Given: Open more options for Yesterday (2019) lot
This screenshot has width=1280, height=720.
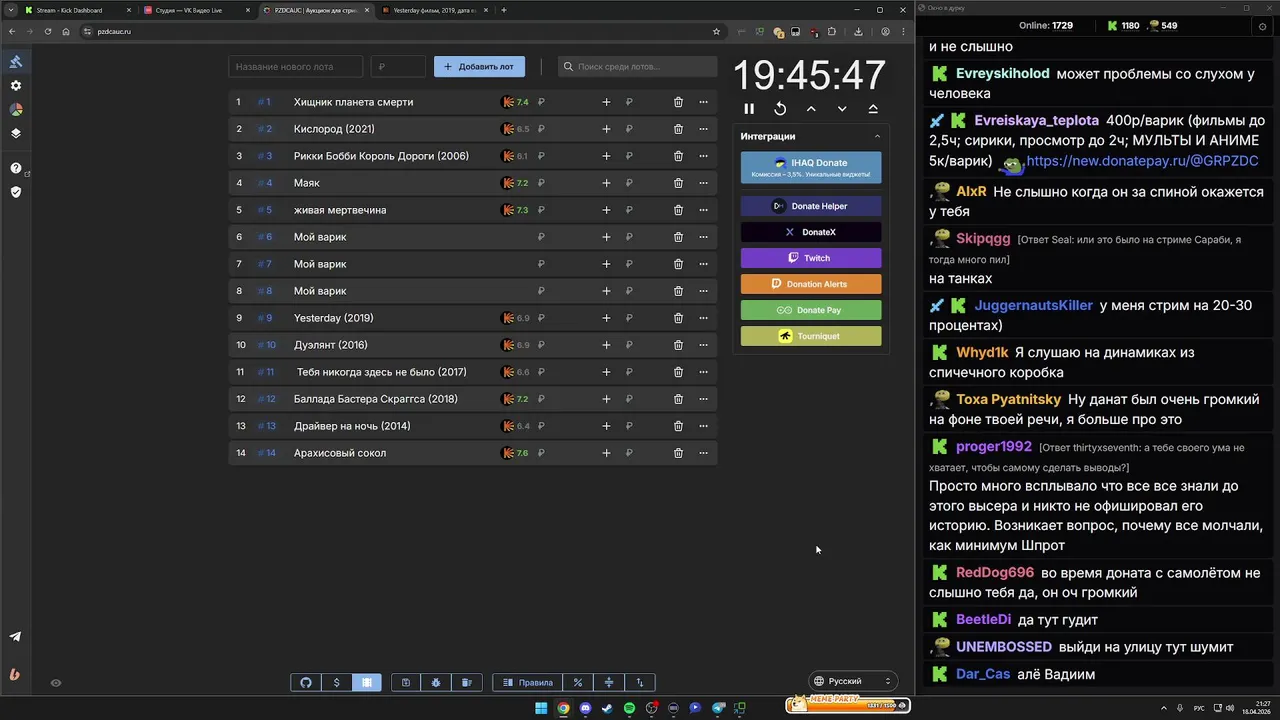Looking at the screenshot, I should point(703,318).
